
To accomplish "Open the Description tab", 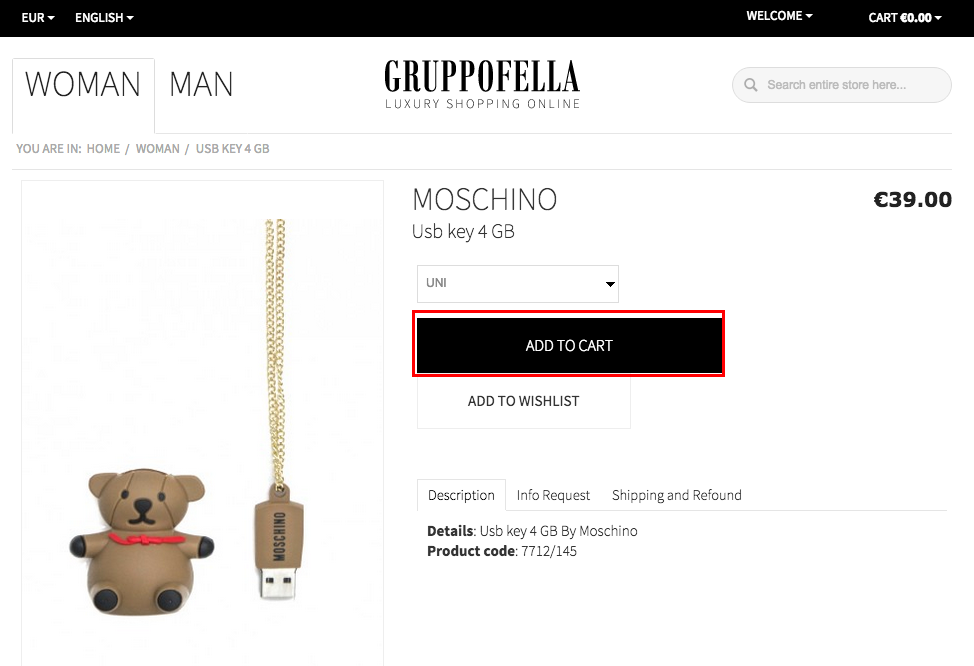I will click(461, 495).
